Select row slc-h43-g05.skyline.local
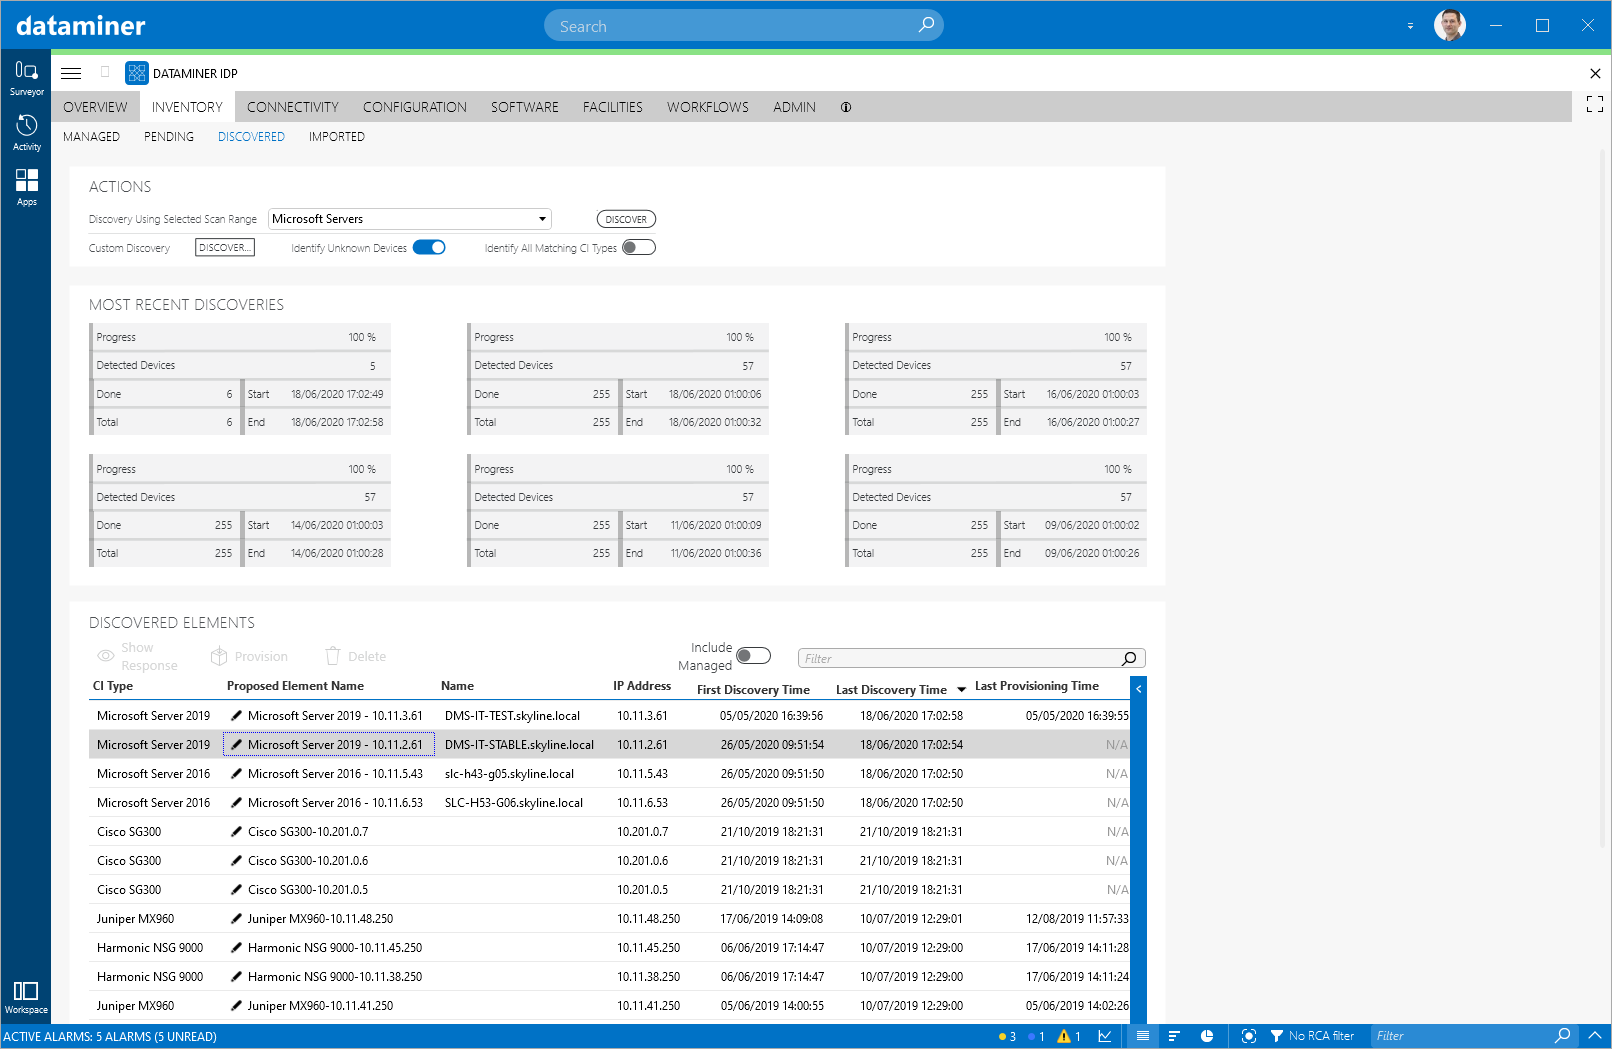 [610, 774]
